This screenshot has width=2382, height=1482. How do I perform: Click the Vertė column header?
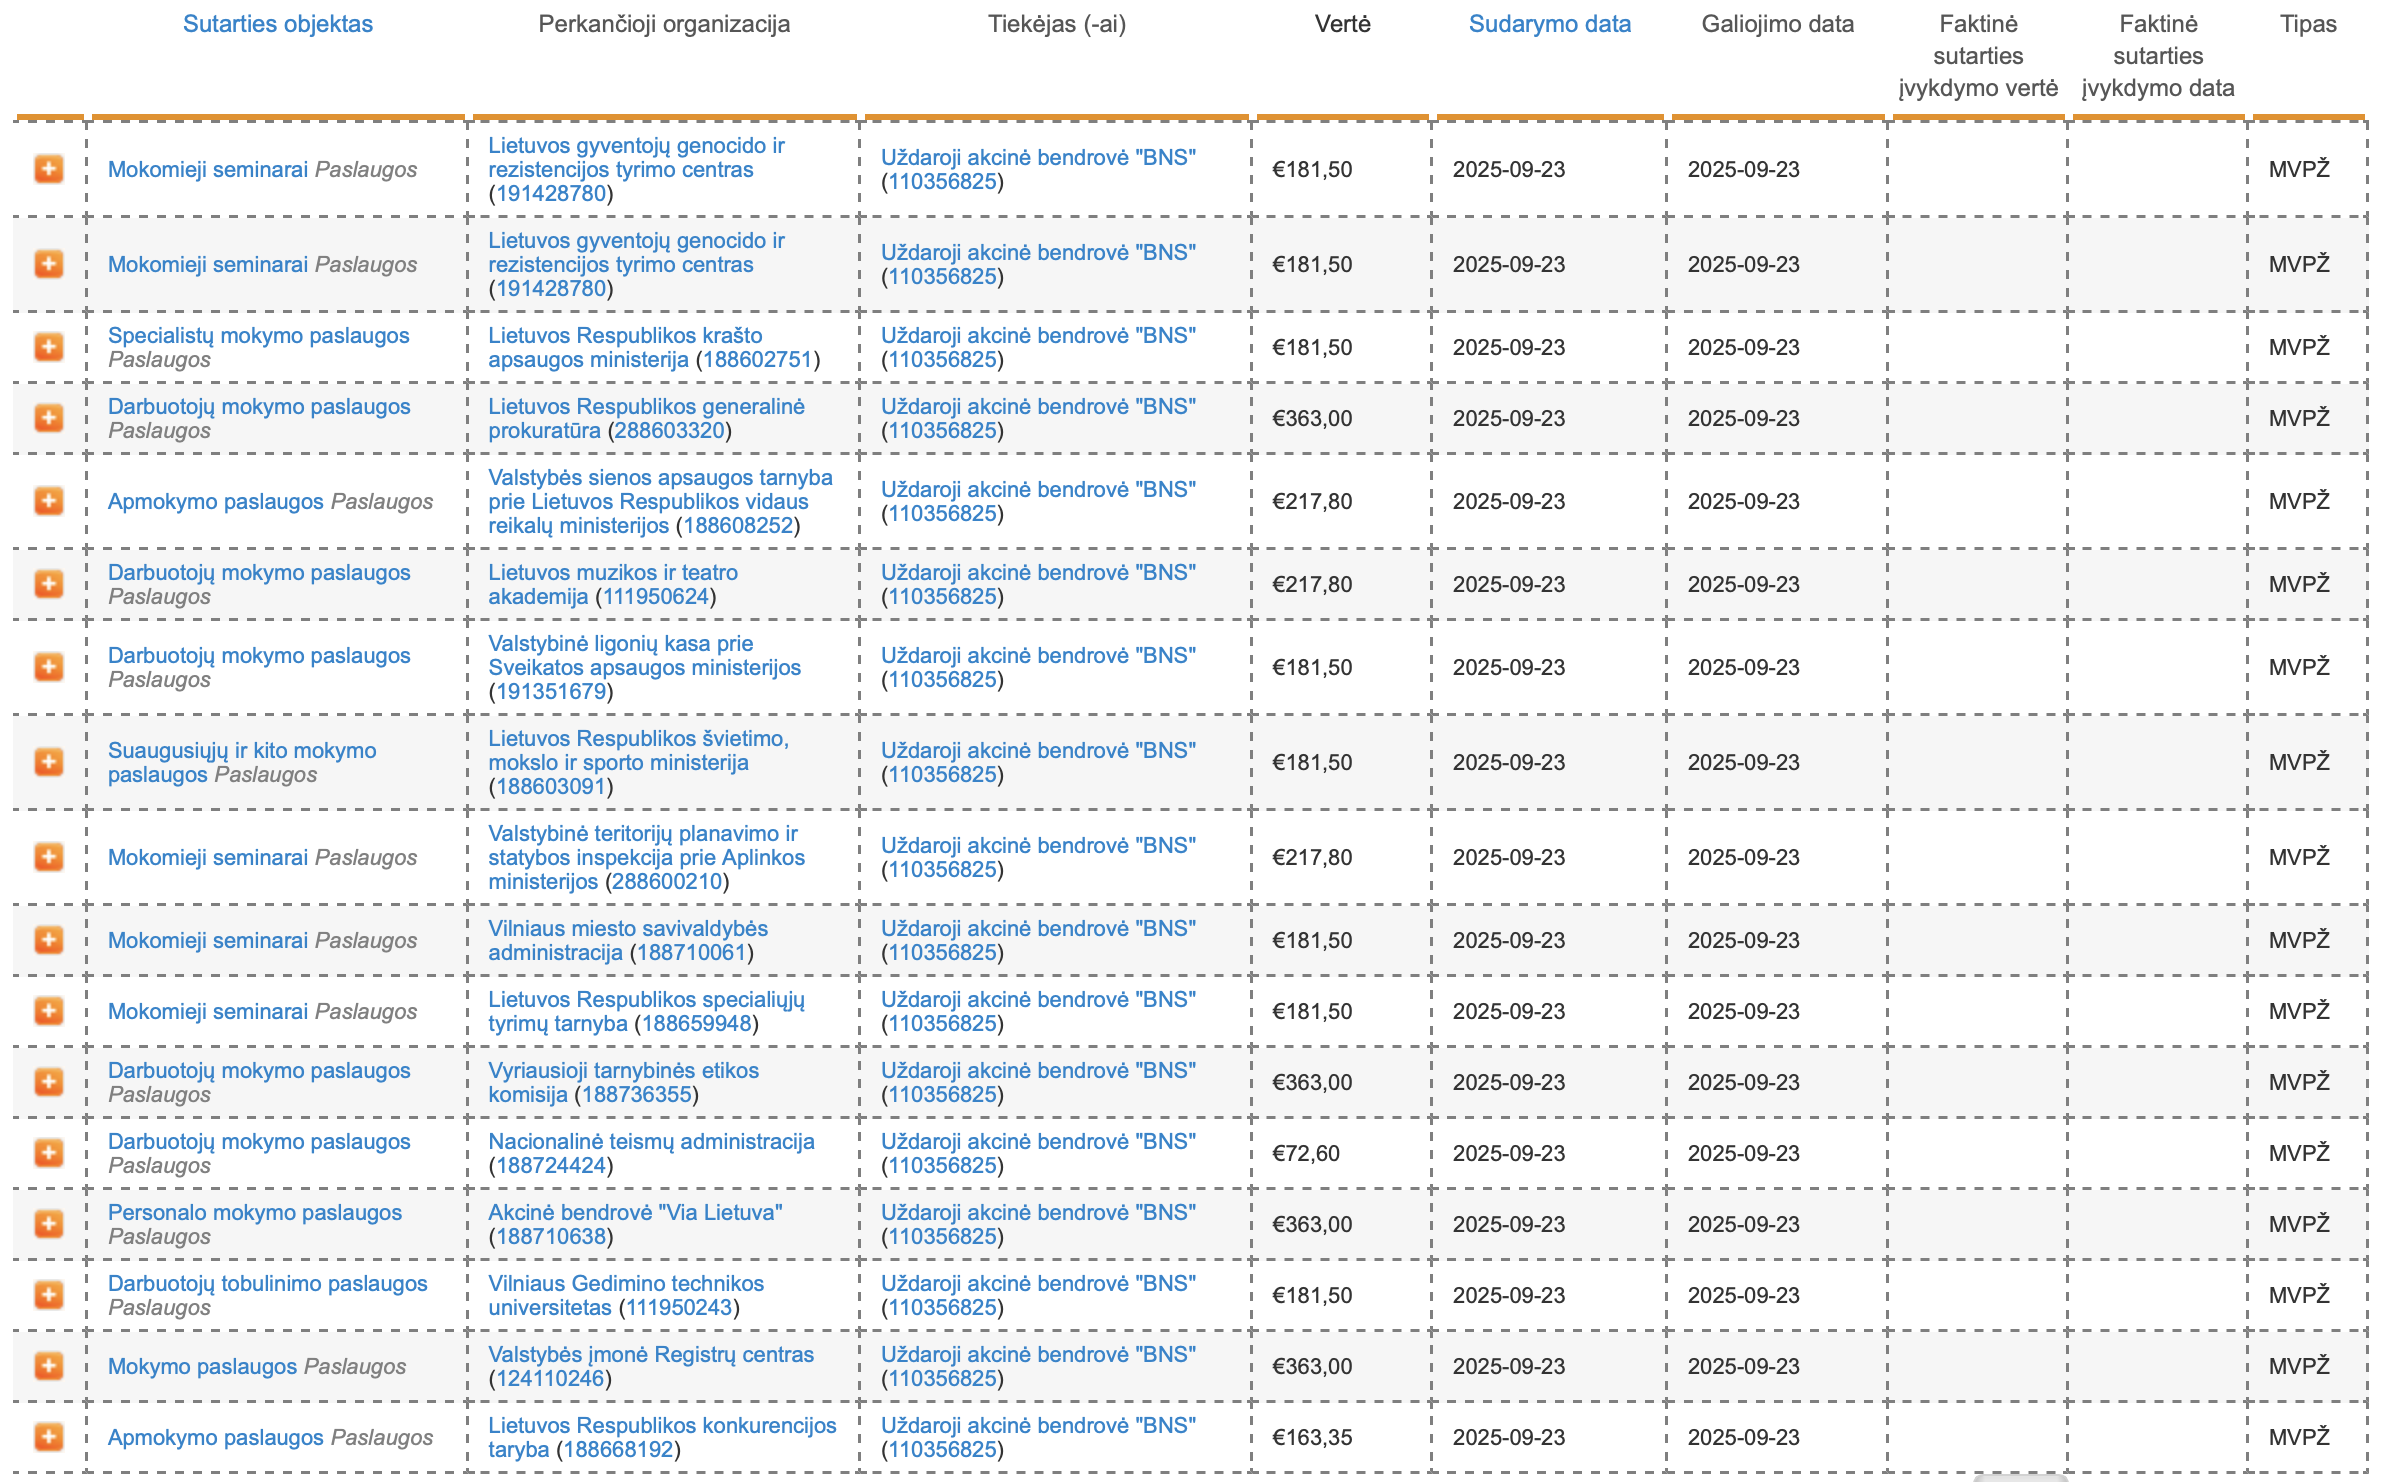click(1342, 24)
